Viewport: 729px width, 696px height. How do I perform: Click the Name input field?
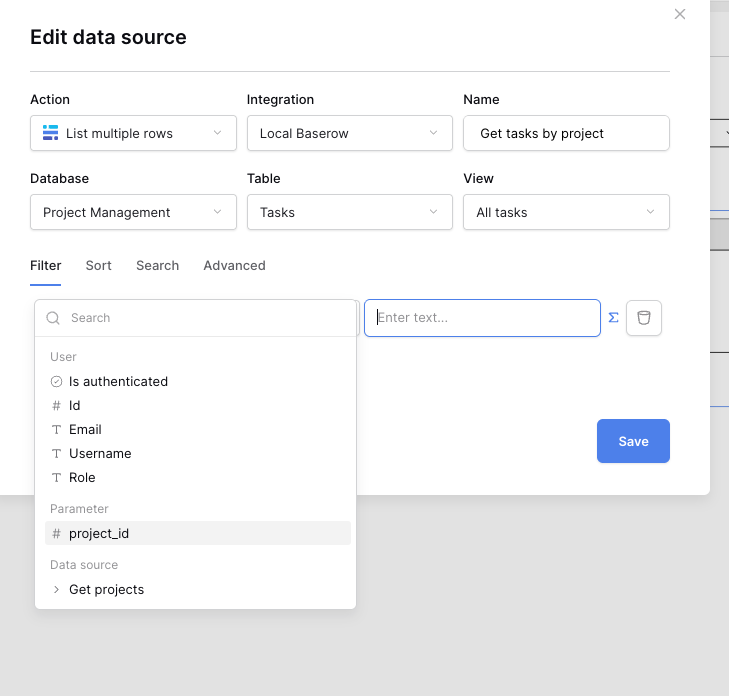pyautogui.click(x=566, y=133)
